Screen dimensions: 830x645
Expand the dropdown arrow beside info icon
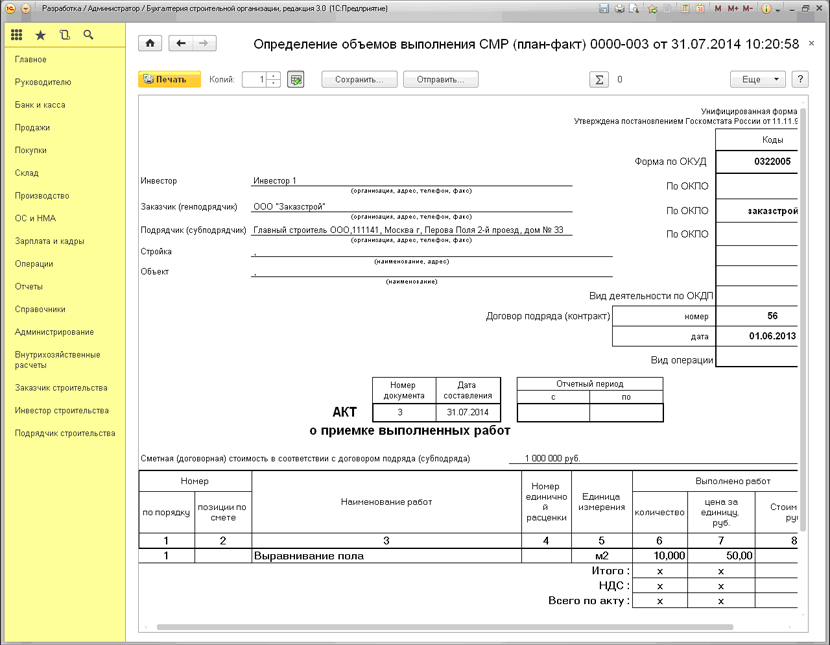click(778, 10)
